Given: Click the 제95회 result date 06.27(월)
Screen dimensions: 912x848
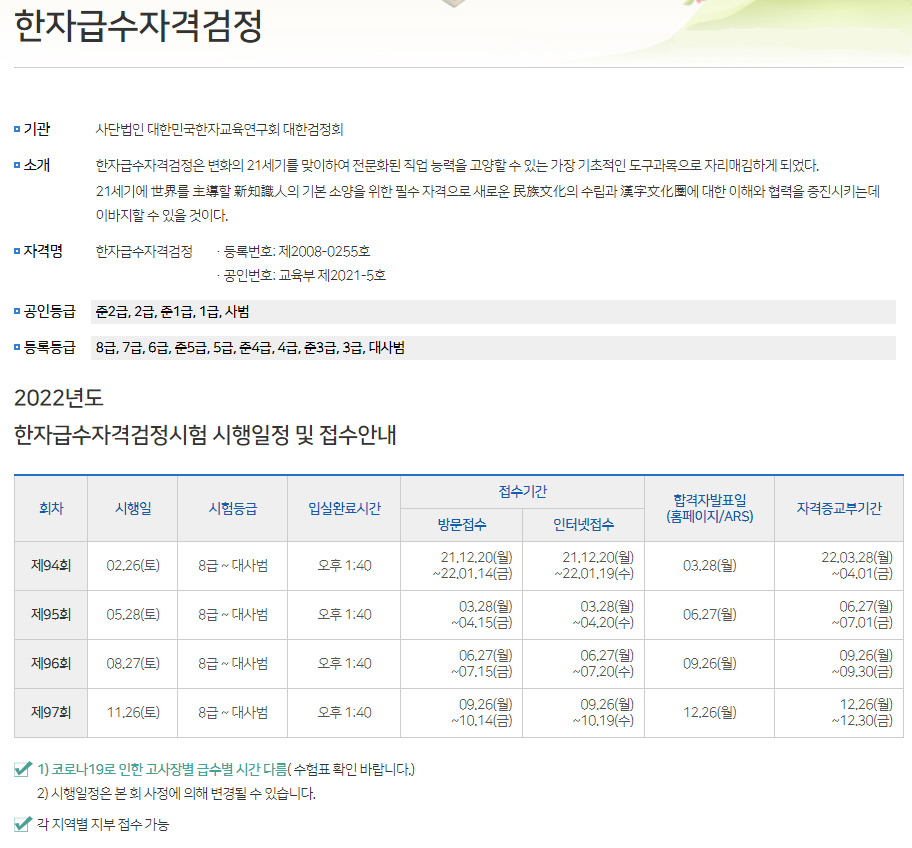Looking at the screenshot, I should pyautogui.click(x=710, y=614).
